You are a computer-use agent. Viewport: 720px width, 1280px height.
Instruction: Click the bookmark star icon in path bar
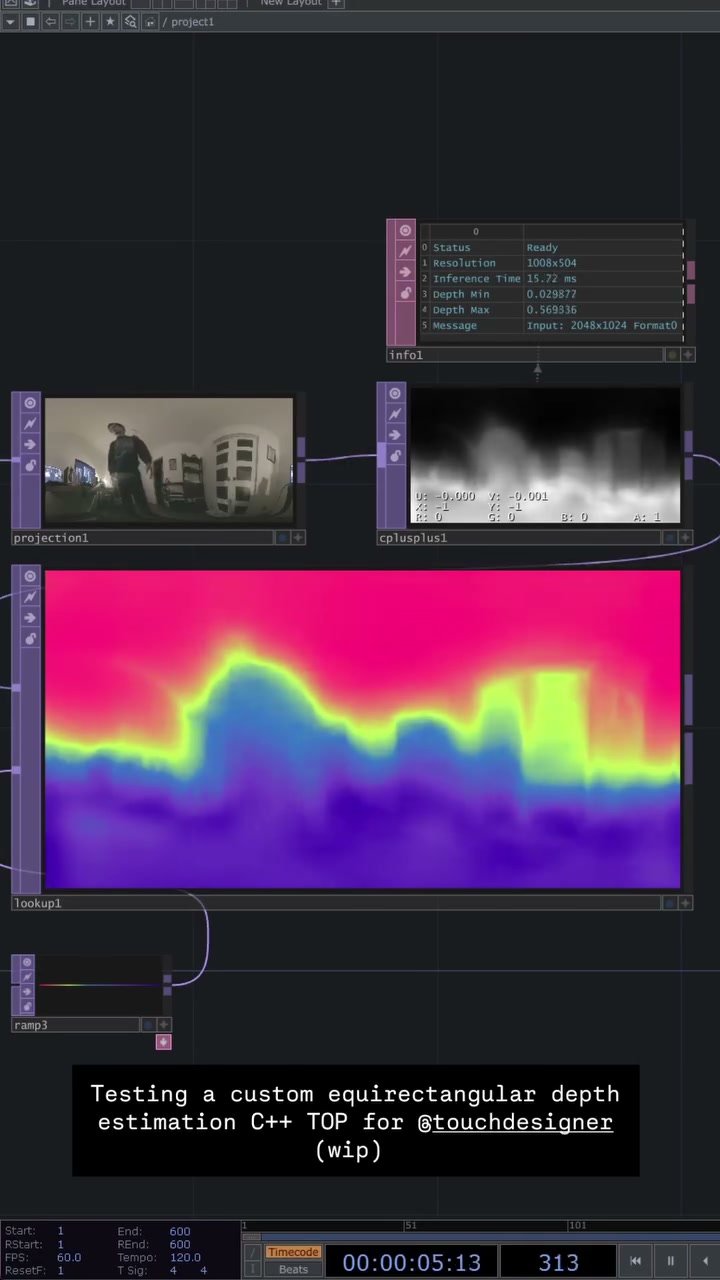(110, 22)
